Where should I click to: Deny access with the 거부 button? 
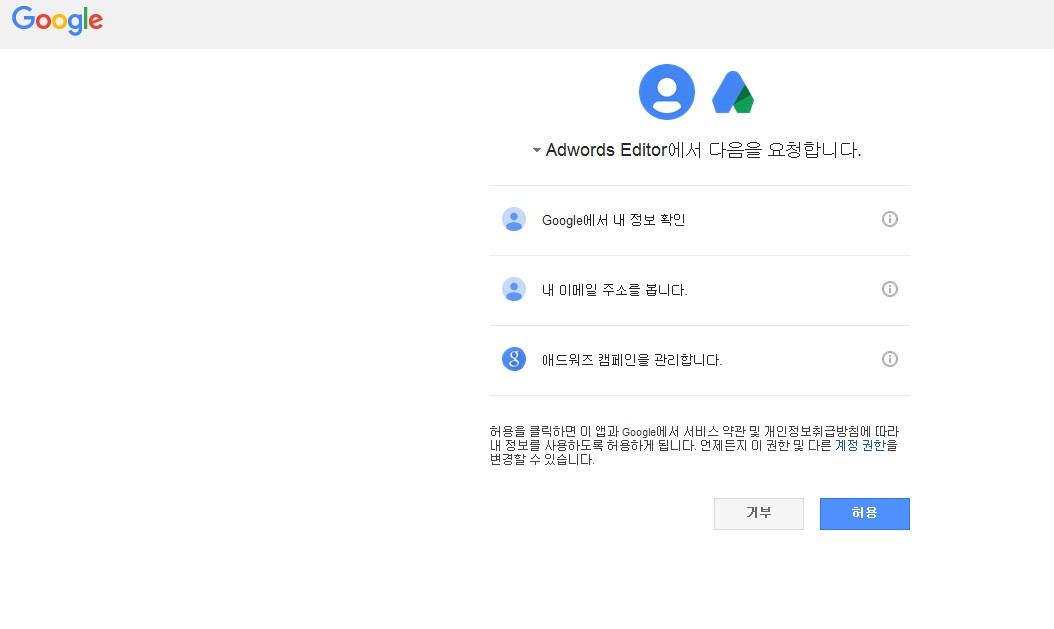pyautogui.click(x=759, y=513)
